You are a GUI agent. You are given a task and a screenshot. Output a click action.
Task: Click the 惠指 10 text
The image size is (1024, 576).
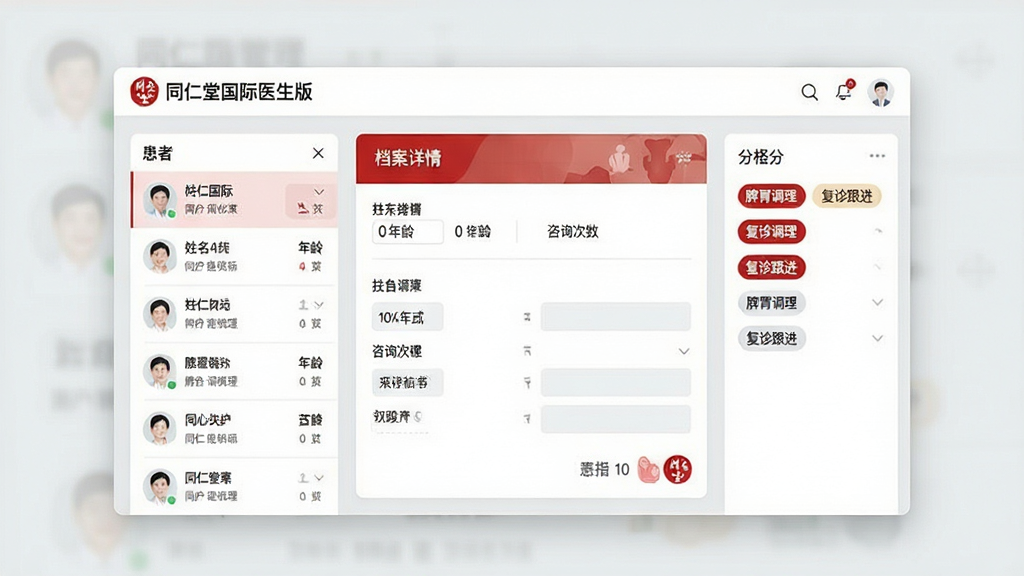click(x=605, y=470)
